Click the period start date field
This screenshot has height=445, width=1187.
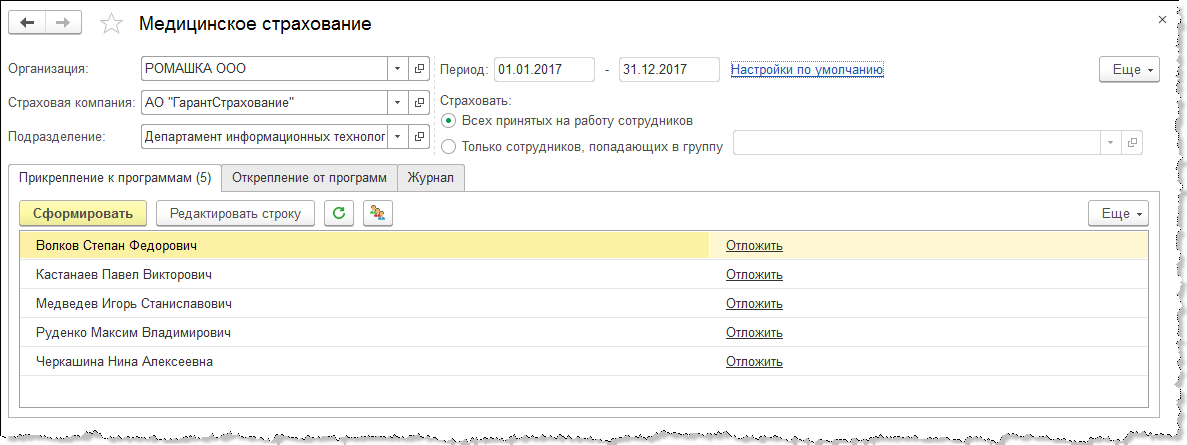point(543,70)
